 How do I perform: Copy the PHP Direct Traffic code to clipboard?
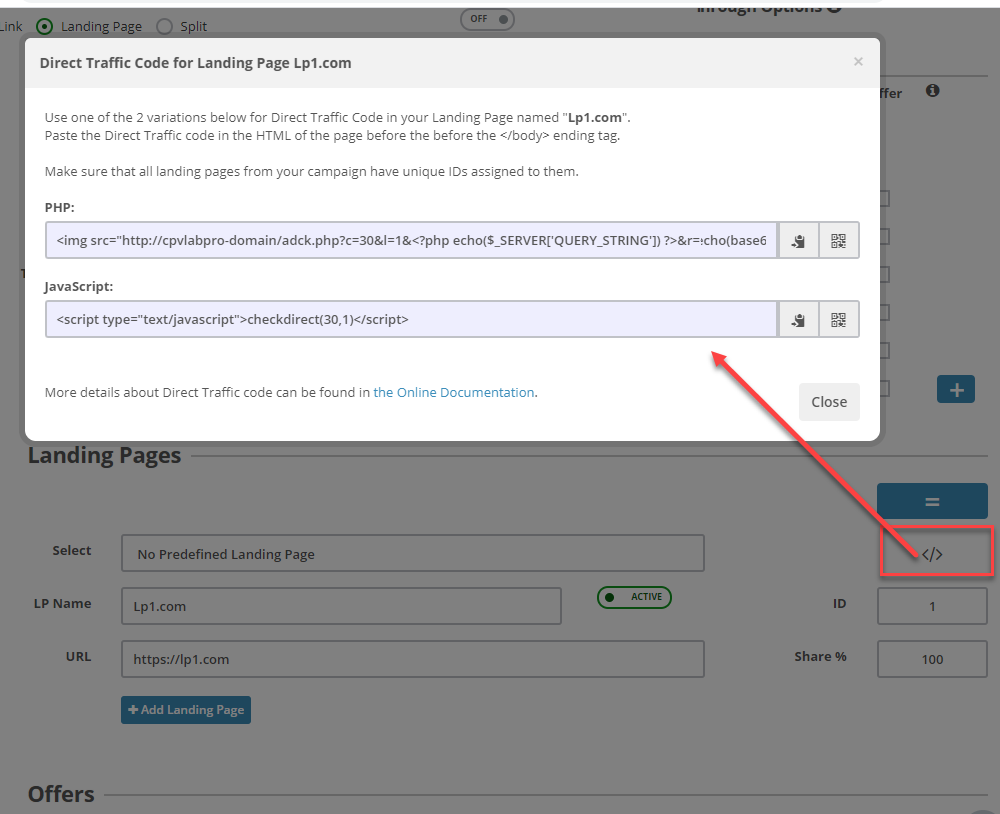pyautogui.click(x=797, y=240)
